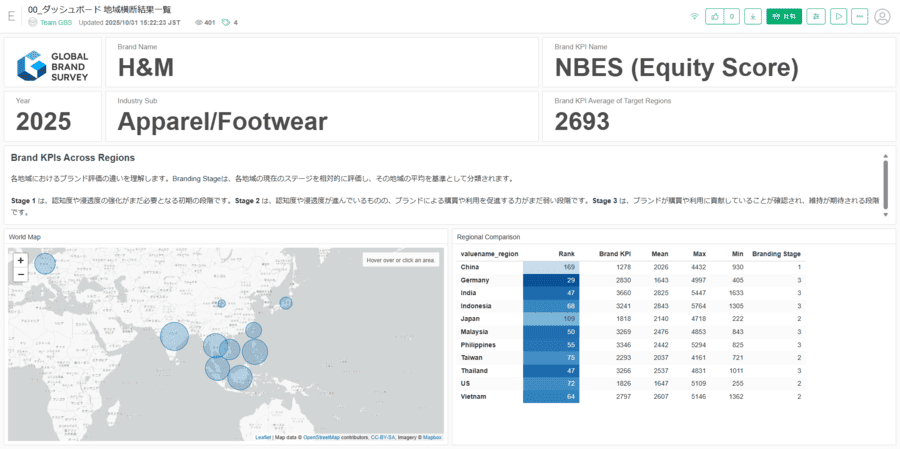
Task: Click Vietnam's Brand KPI value 2797
Action: click(623, 396)
